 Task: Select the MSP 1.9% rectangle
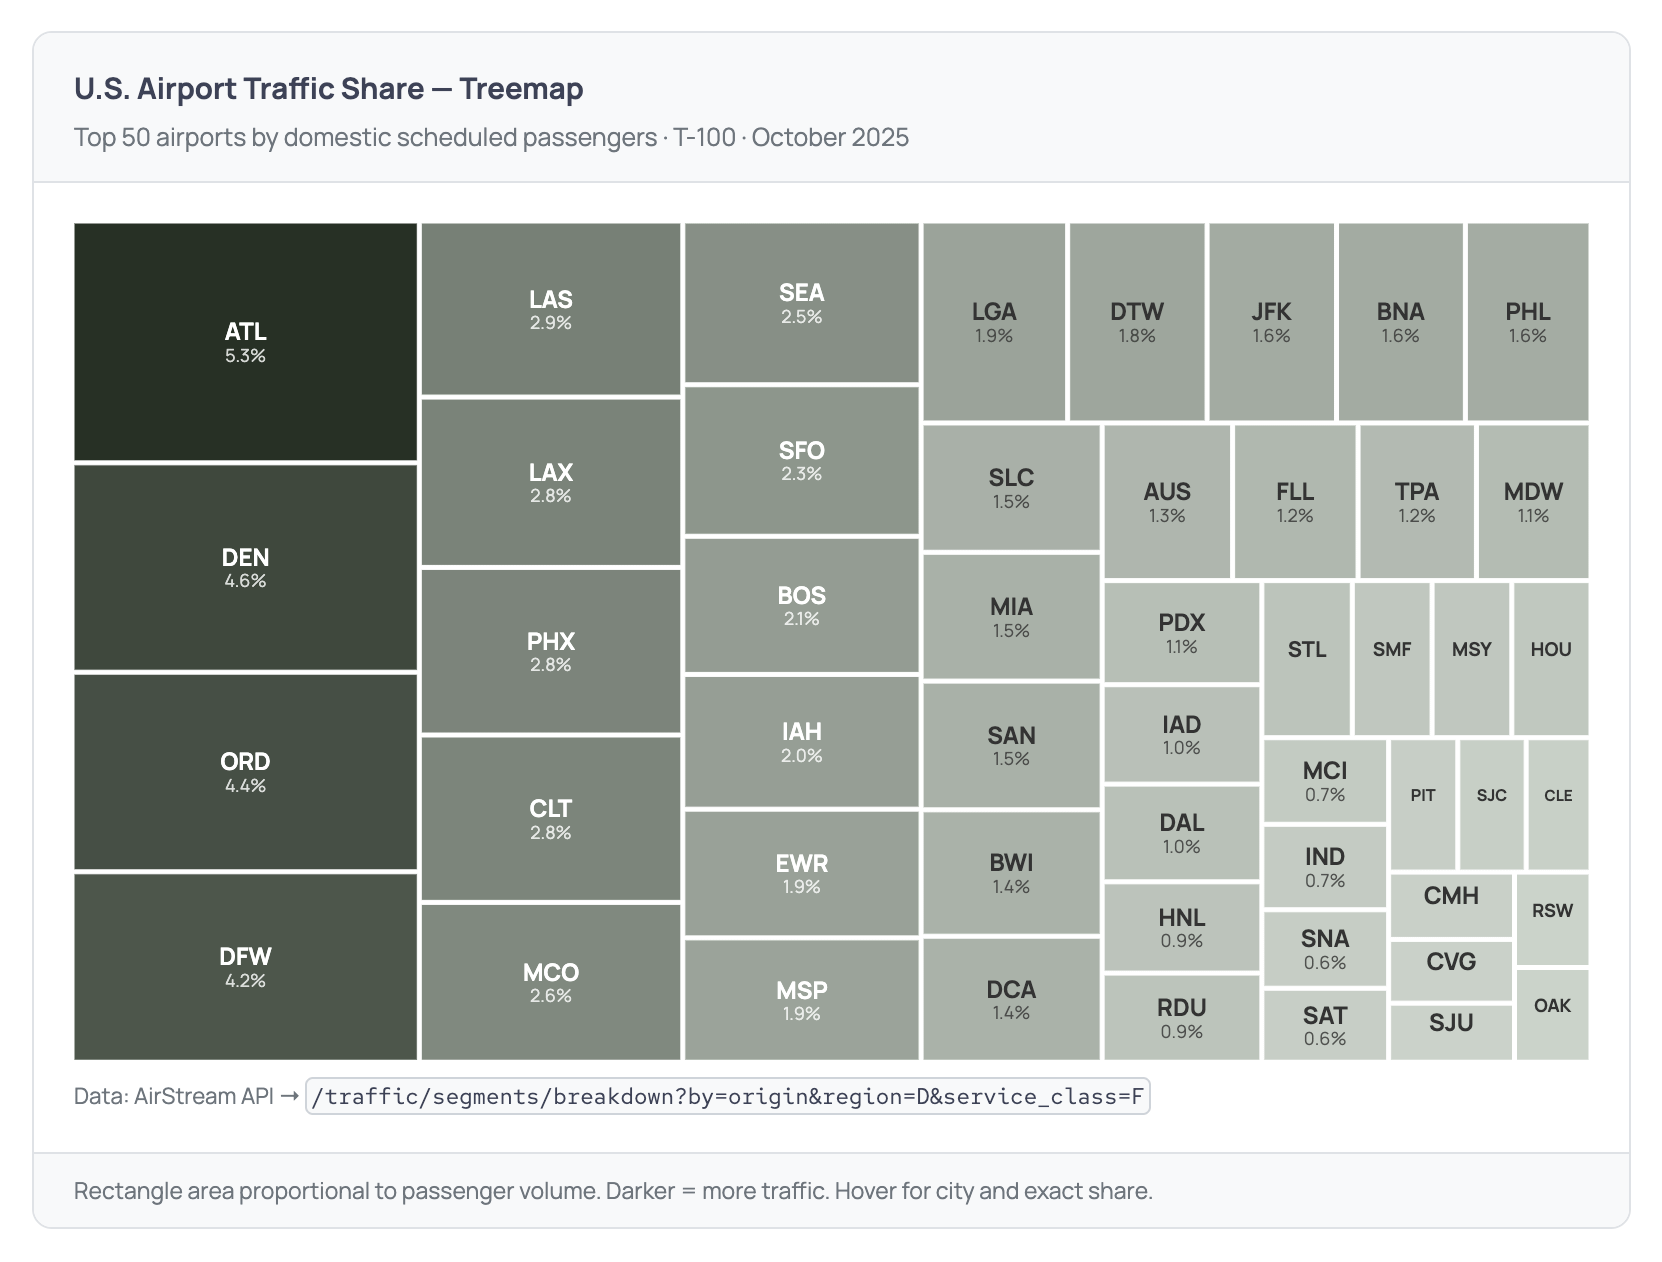tap(801, 999)
